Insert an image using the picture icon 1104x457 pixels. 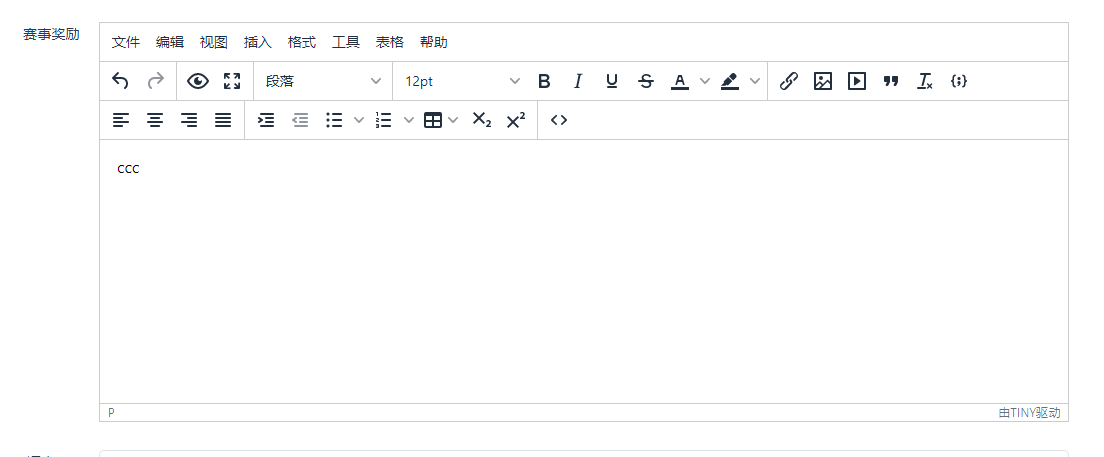tap(823, 81)
